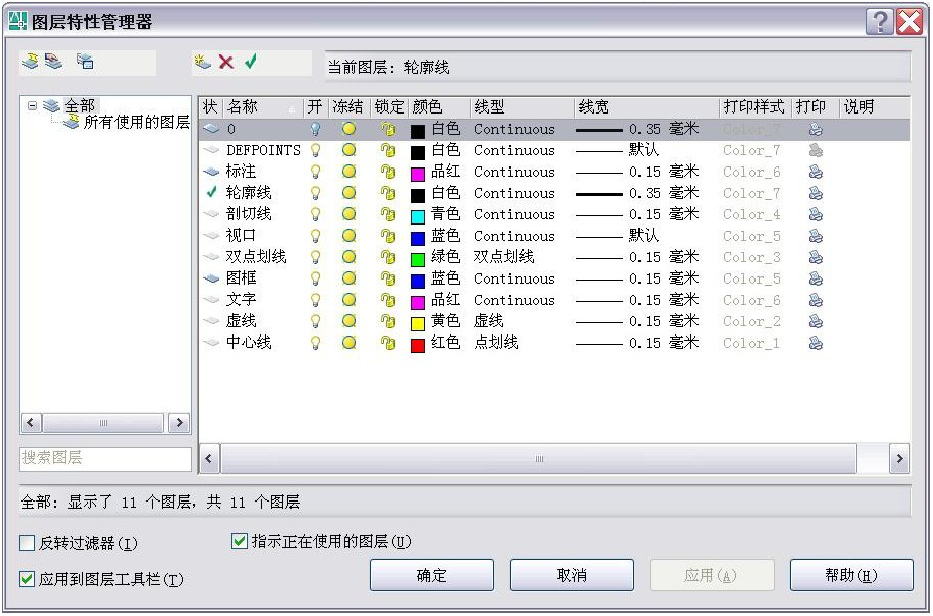Image resolution: width=933 pixels, height=616 pixels.
Task: Click the New Group Filter icon
Action: click(54, 61)
